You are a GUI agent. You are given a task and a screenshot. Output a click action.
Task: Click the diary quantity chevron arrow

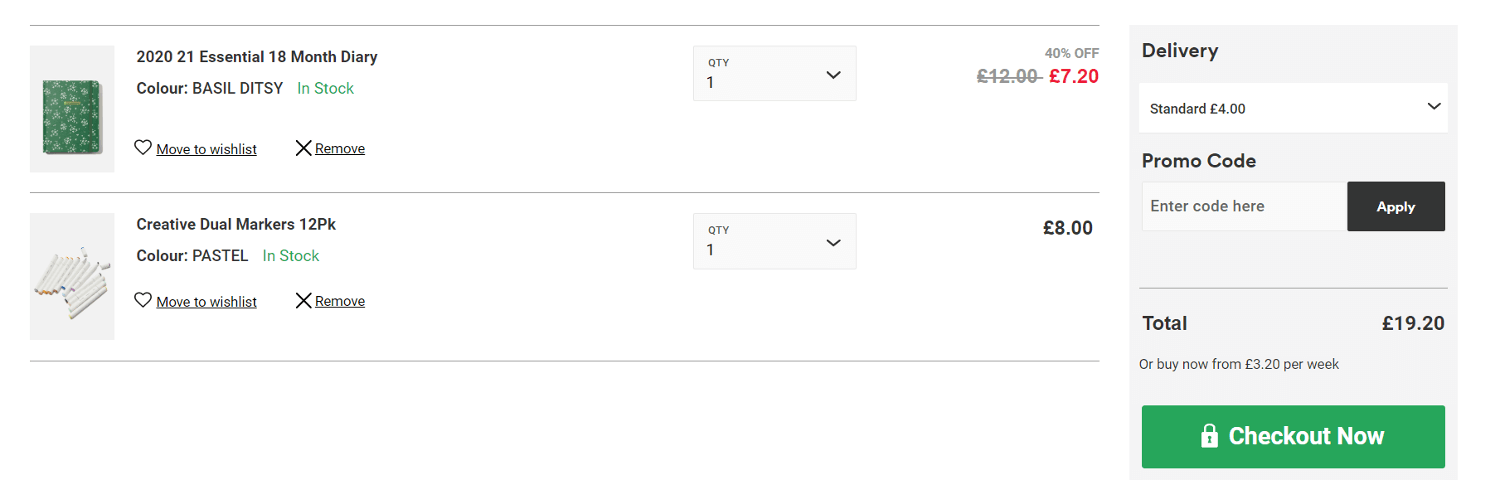pyautogui.click(x=833, y=75)
